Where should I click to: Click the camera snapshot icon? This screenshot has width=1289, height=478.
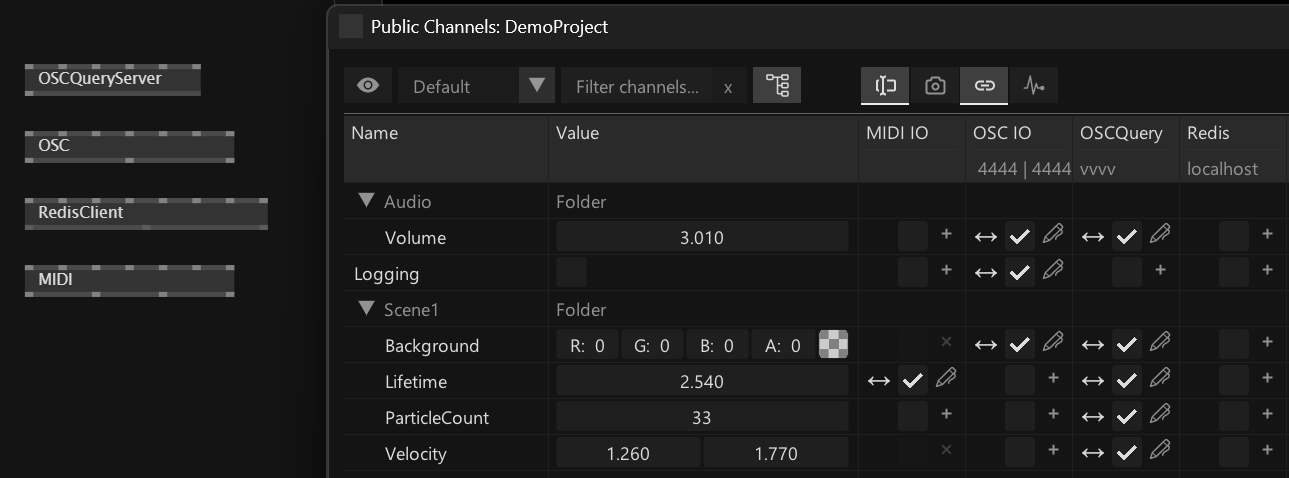click(x=935, y=86)
